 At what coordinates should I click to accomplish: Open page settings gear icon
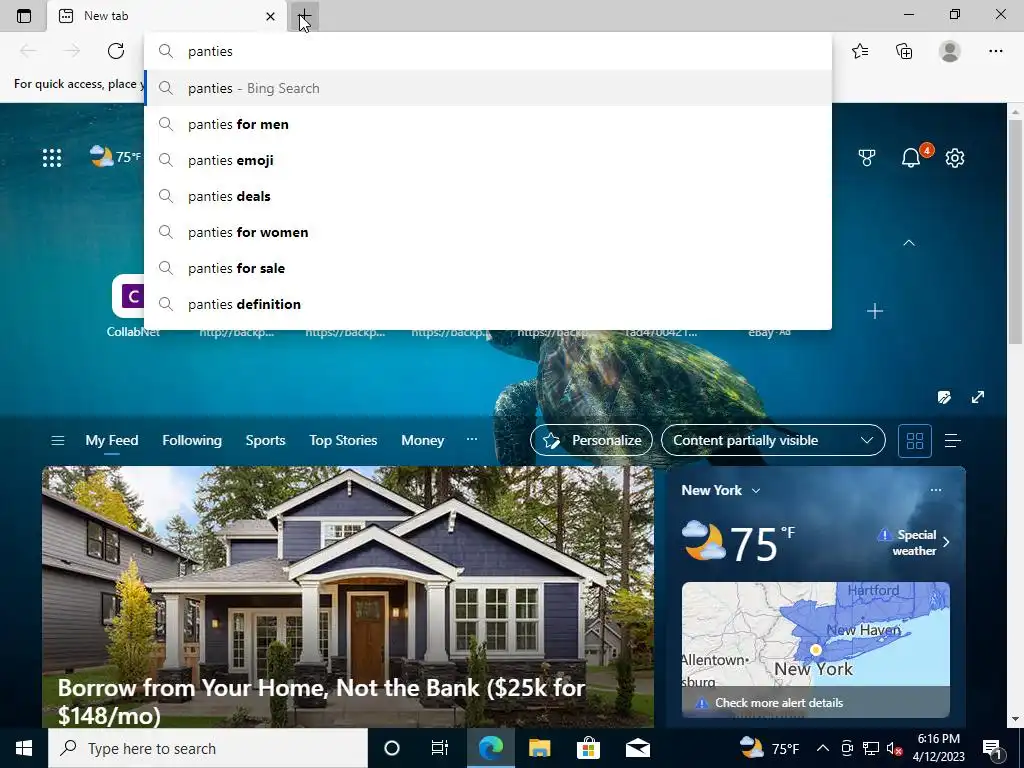955,157
